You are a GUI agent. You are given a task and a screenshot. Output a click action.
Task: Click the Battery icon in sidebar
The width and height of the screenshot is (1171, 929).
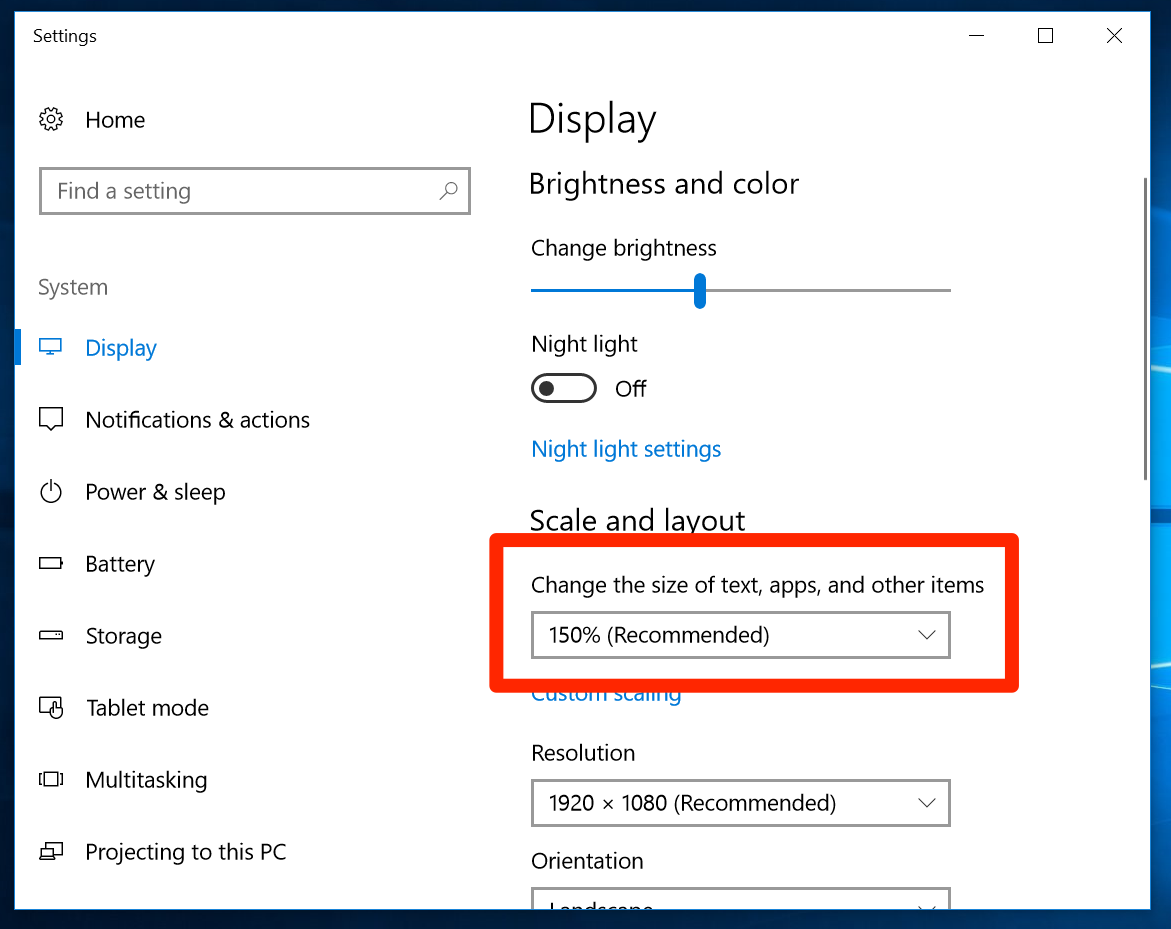pos(51,563)
